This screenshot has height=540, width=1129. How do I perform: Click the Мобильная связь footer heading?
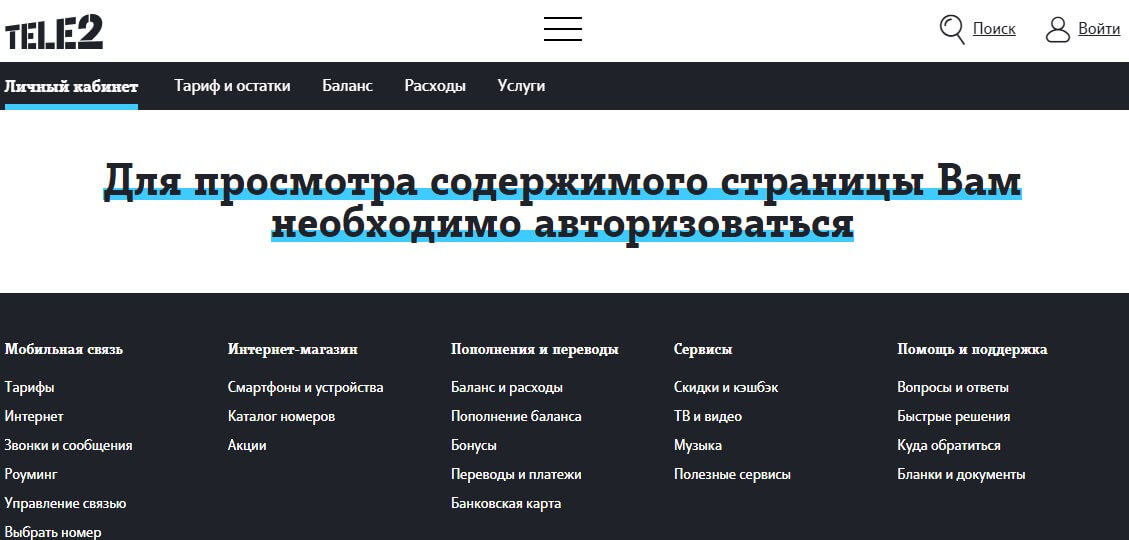tap(63, 349)
